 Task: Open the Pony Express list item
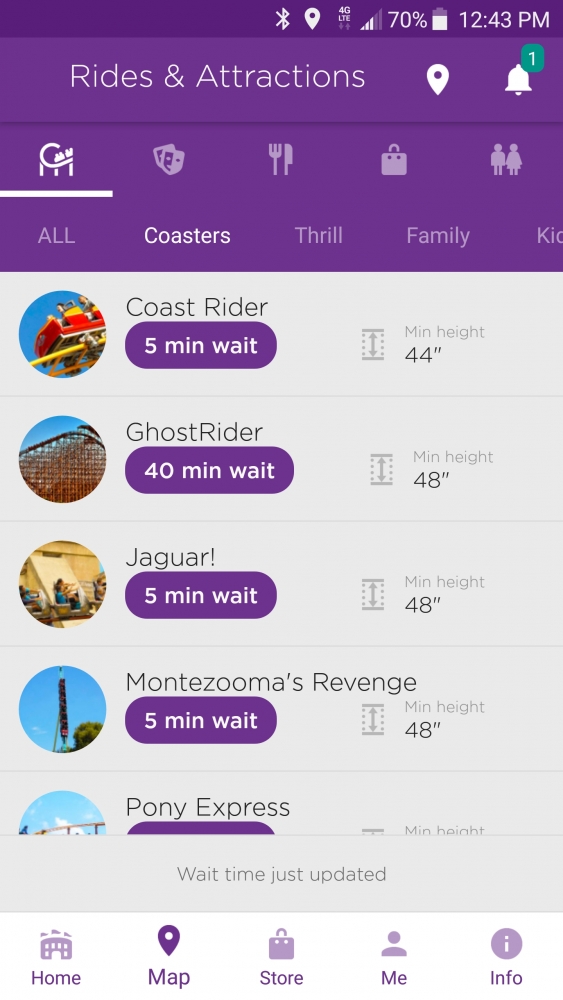coord(281,804)
